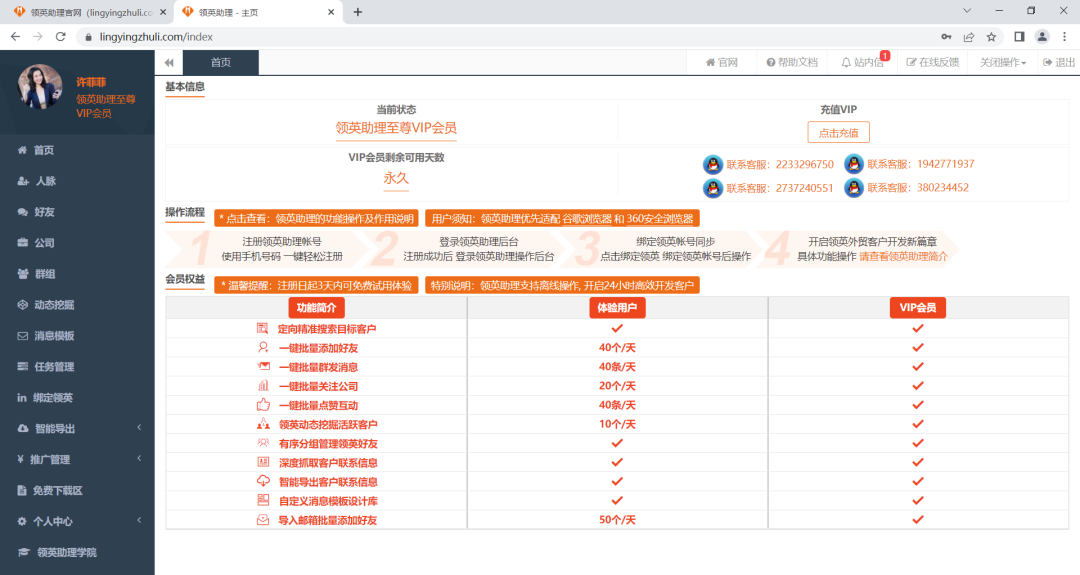
Task: Click icon beside 领英动态挖掘活跃客户
Action: click(263, 424)
